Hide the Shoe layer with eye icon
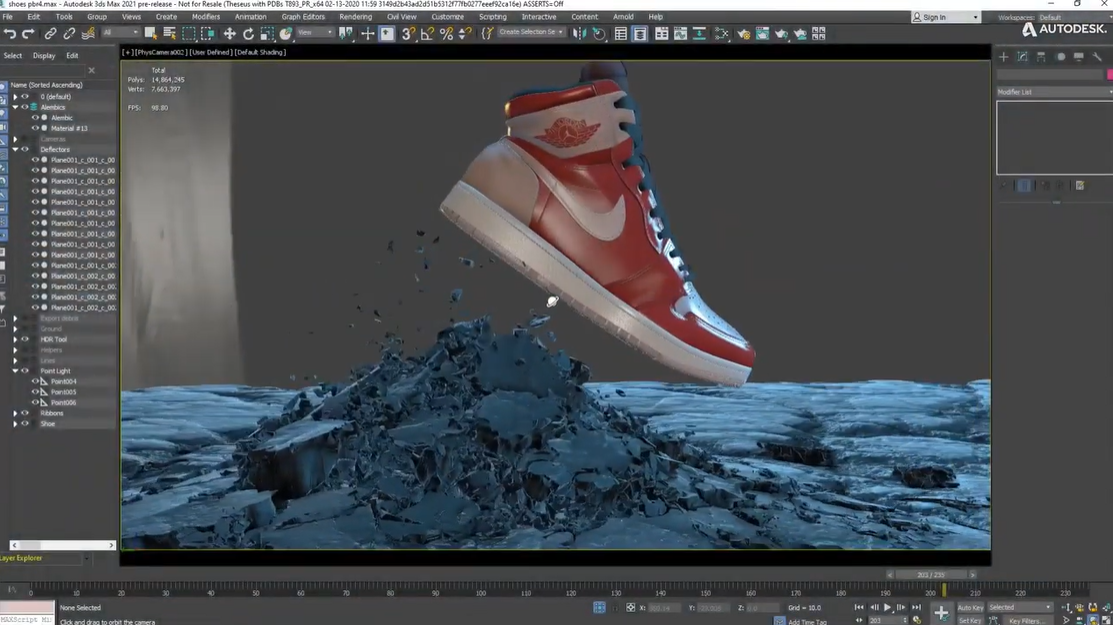This screenshot has height=625, width=1113. (25, 424)
